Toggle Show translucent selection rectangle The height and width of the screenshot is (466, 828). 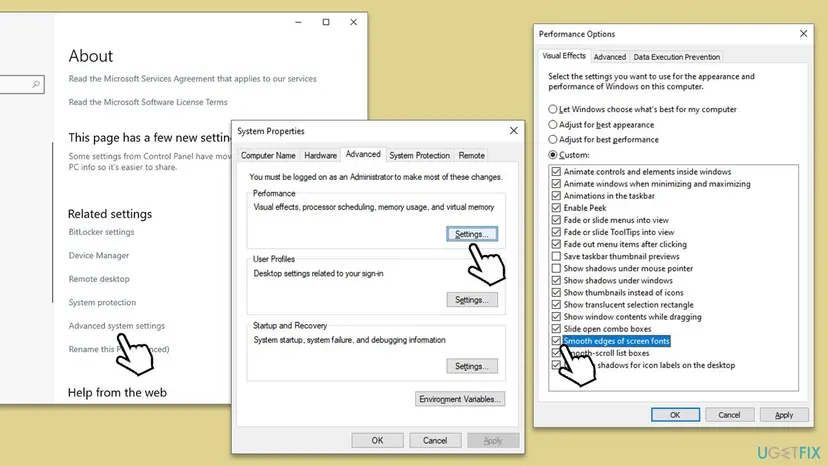tap(556, 305)
